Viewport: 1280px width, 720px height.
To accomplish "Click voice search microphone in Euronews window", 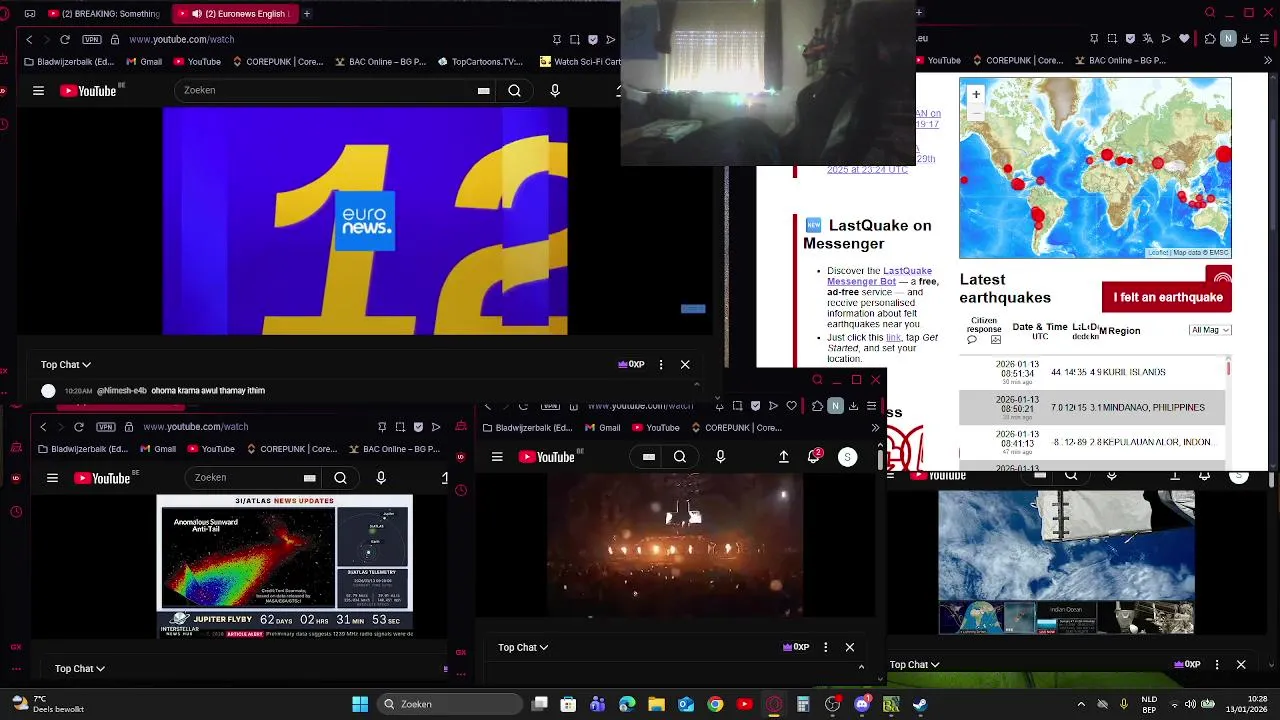I will (555, 91).
